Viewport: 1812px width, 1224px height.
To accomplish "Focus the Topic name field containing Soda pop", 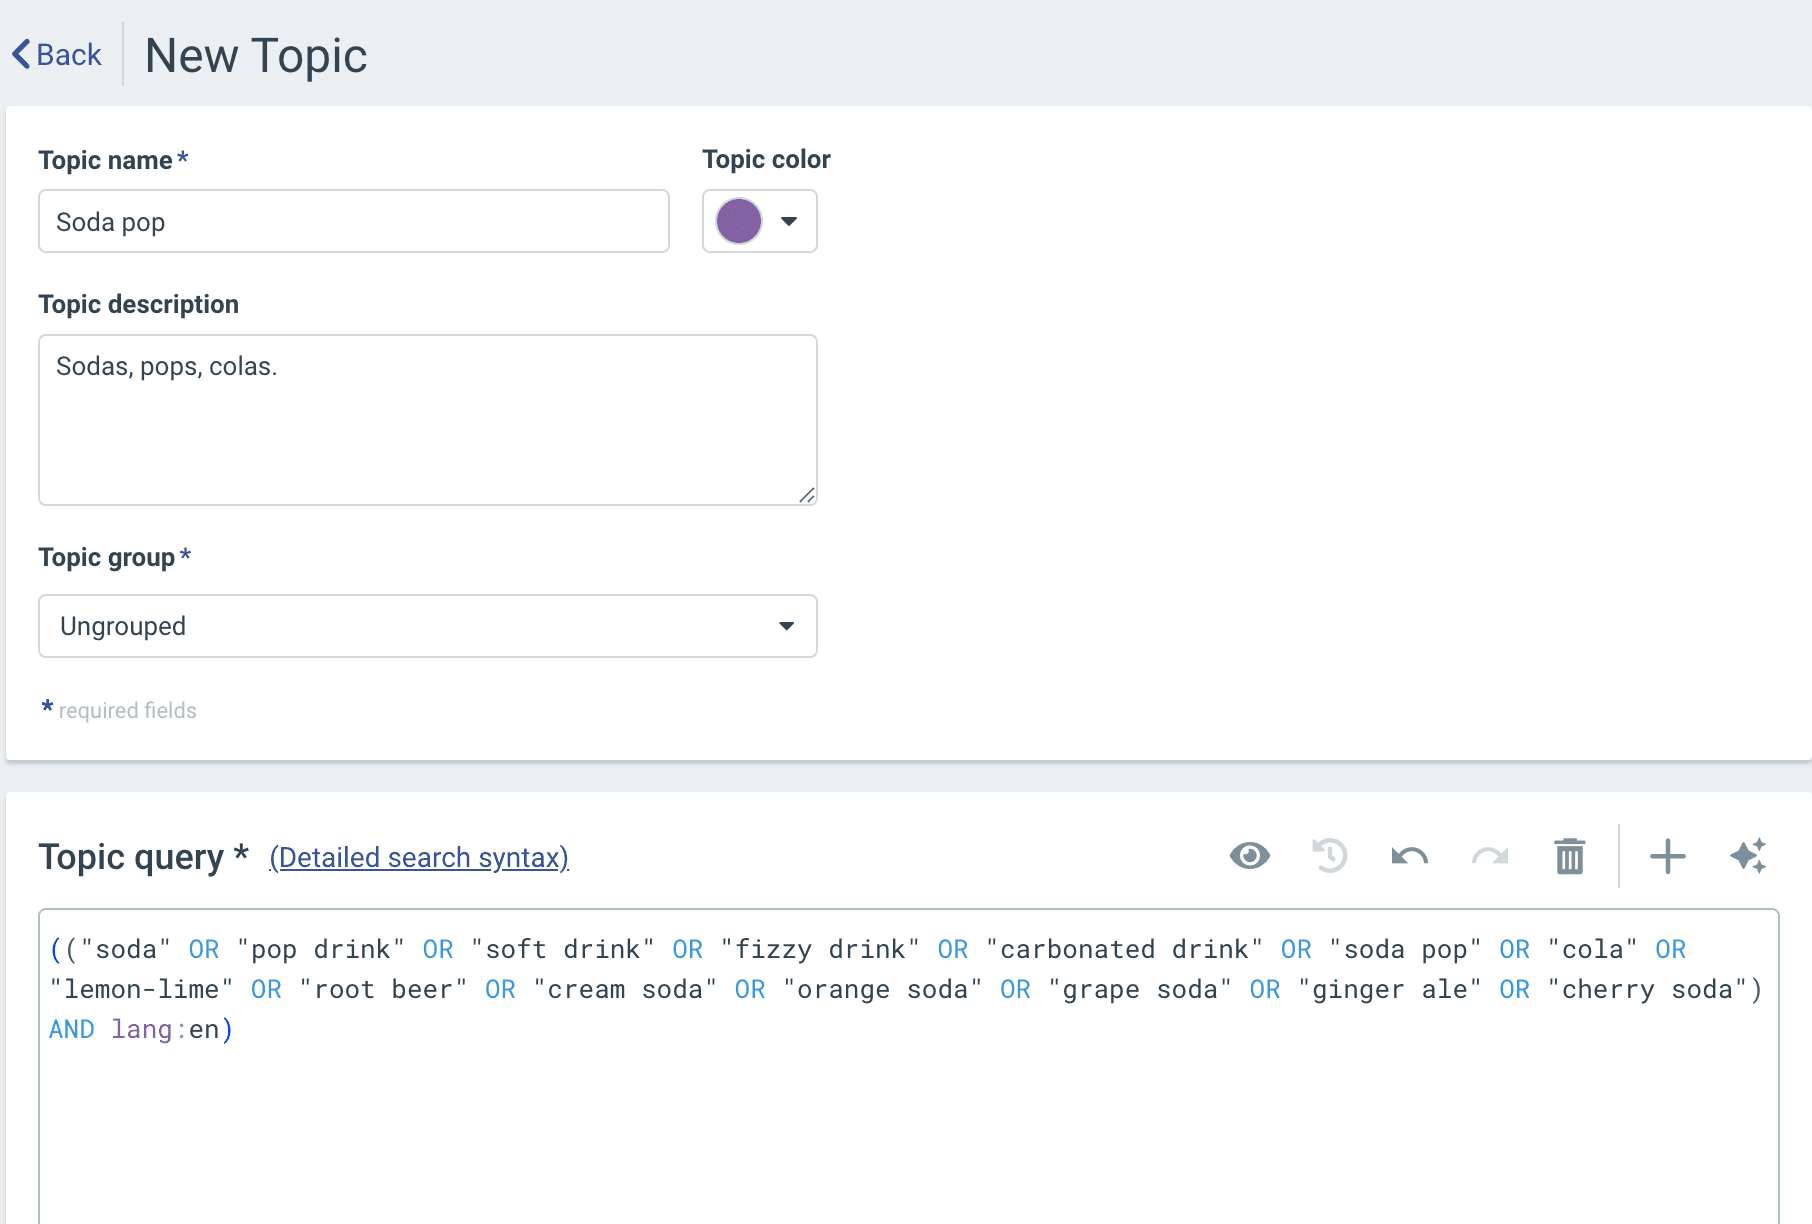I will (x=353, y=222).
